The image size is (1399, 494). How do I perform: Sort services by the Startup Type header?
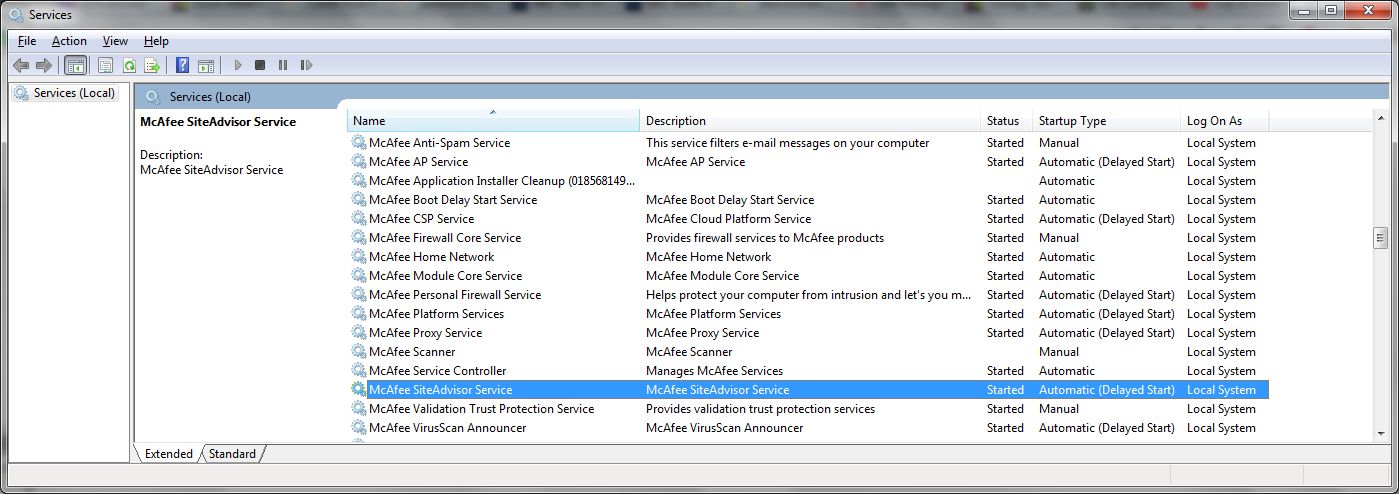click(x=1105, y=121)
